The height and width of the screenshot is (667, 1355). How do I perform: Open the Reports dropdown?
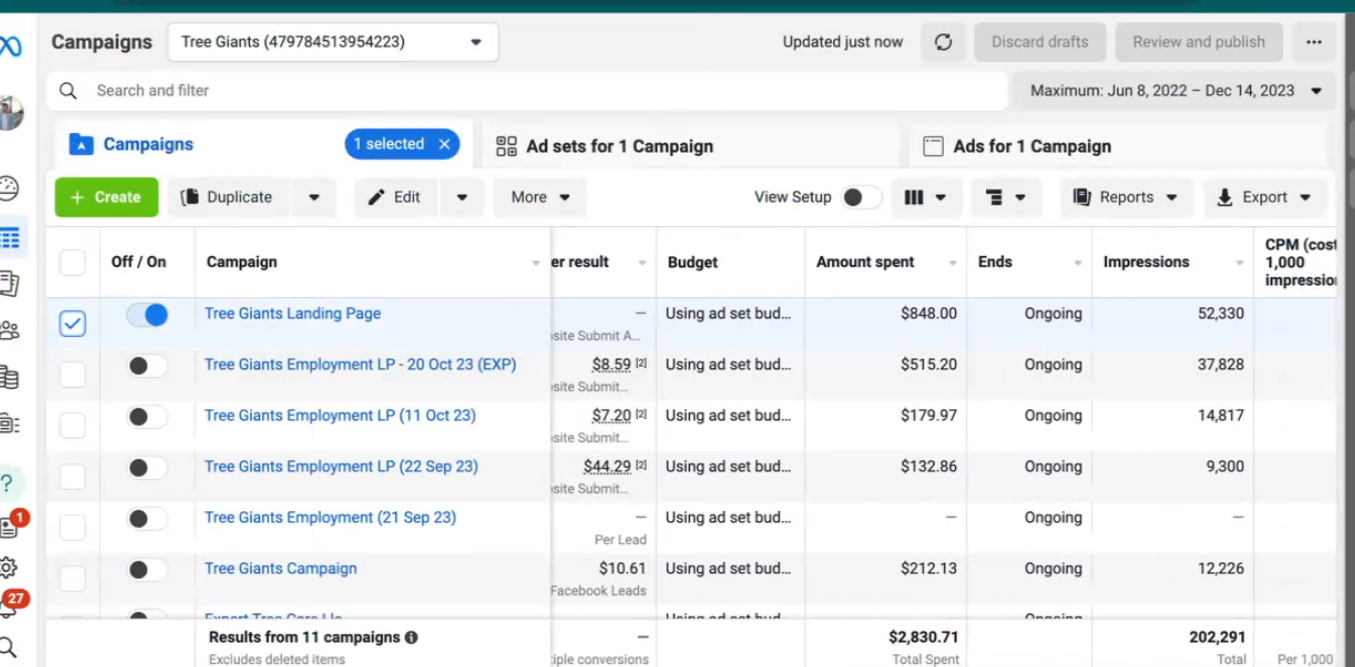(x=1126, y=198)
